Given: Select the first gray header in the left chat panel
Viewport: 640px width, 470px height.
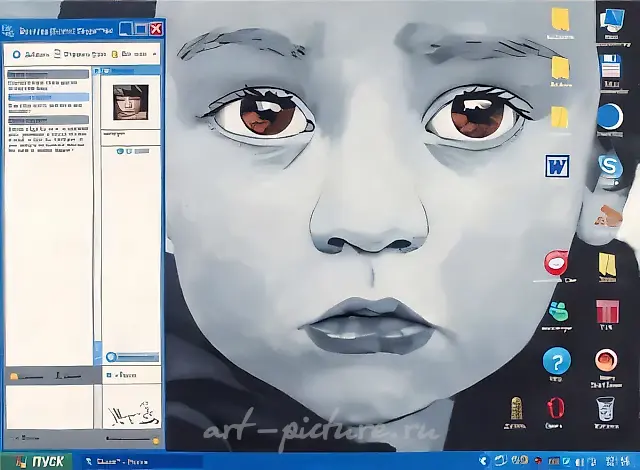Looking at the screenshot, I should click(48, 74).
